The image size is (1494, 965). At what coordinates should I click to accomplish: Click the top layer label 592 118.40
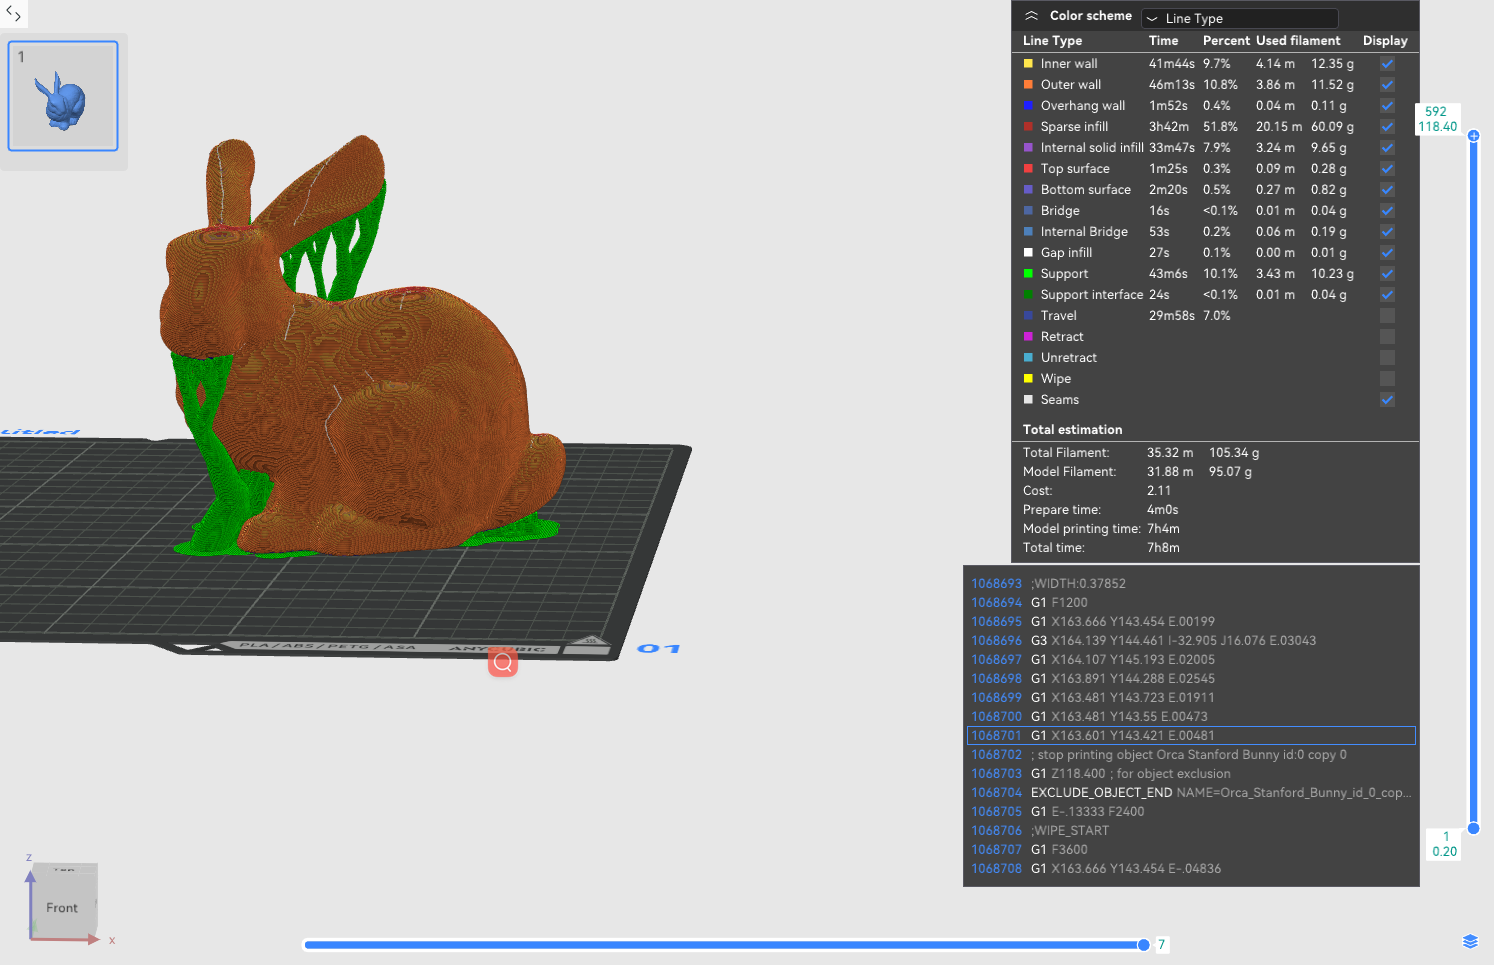[1437, 119]
